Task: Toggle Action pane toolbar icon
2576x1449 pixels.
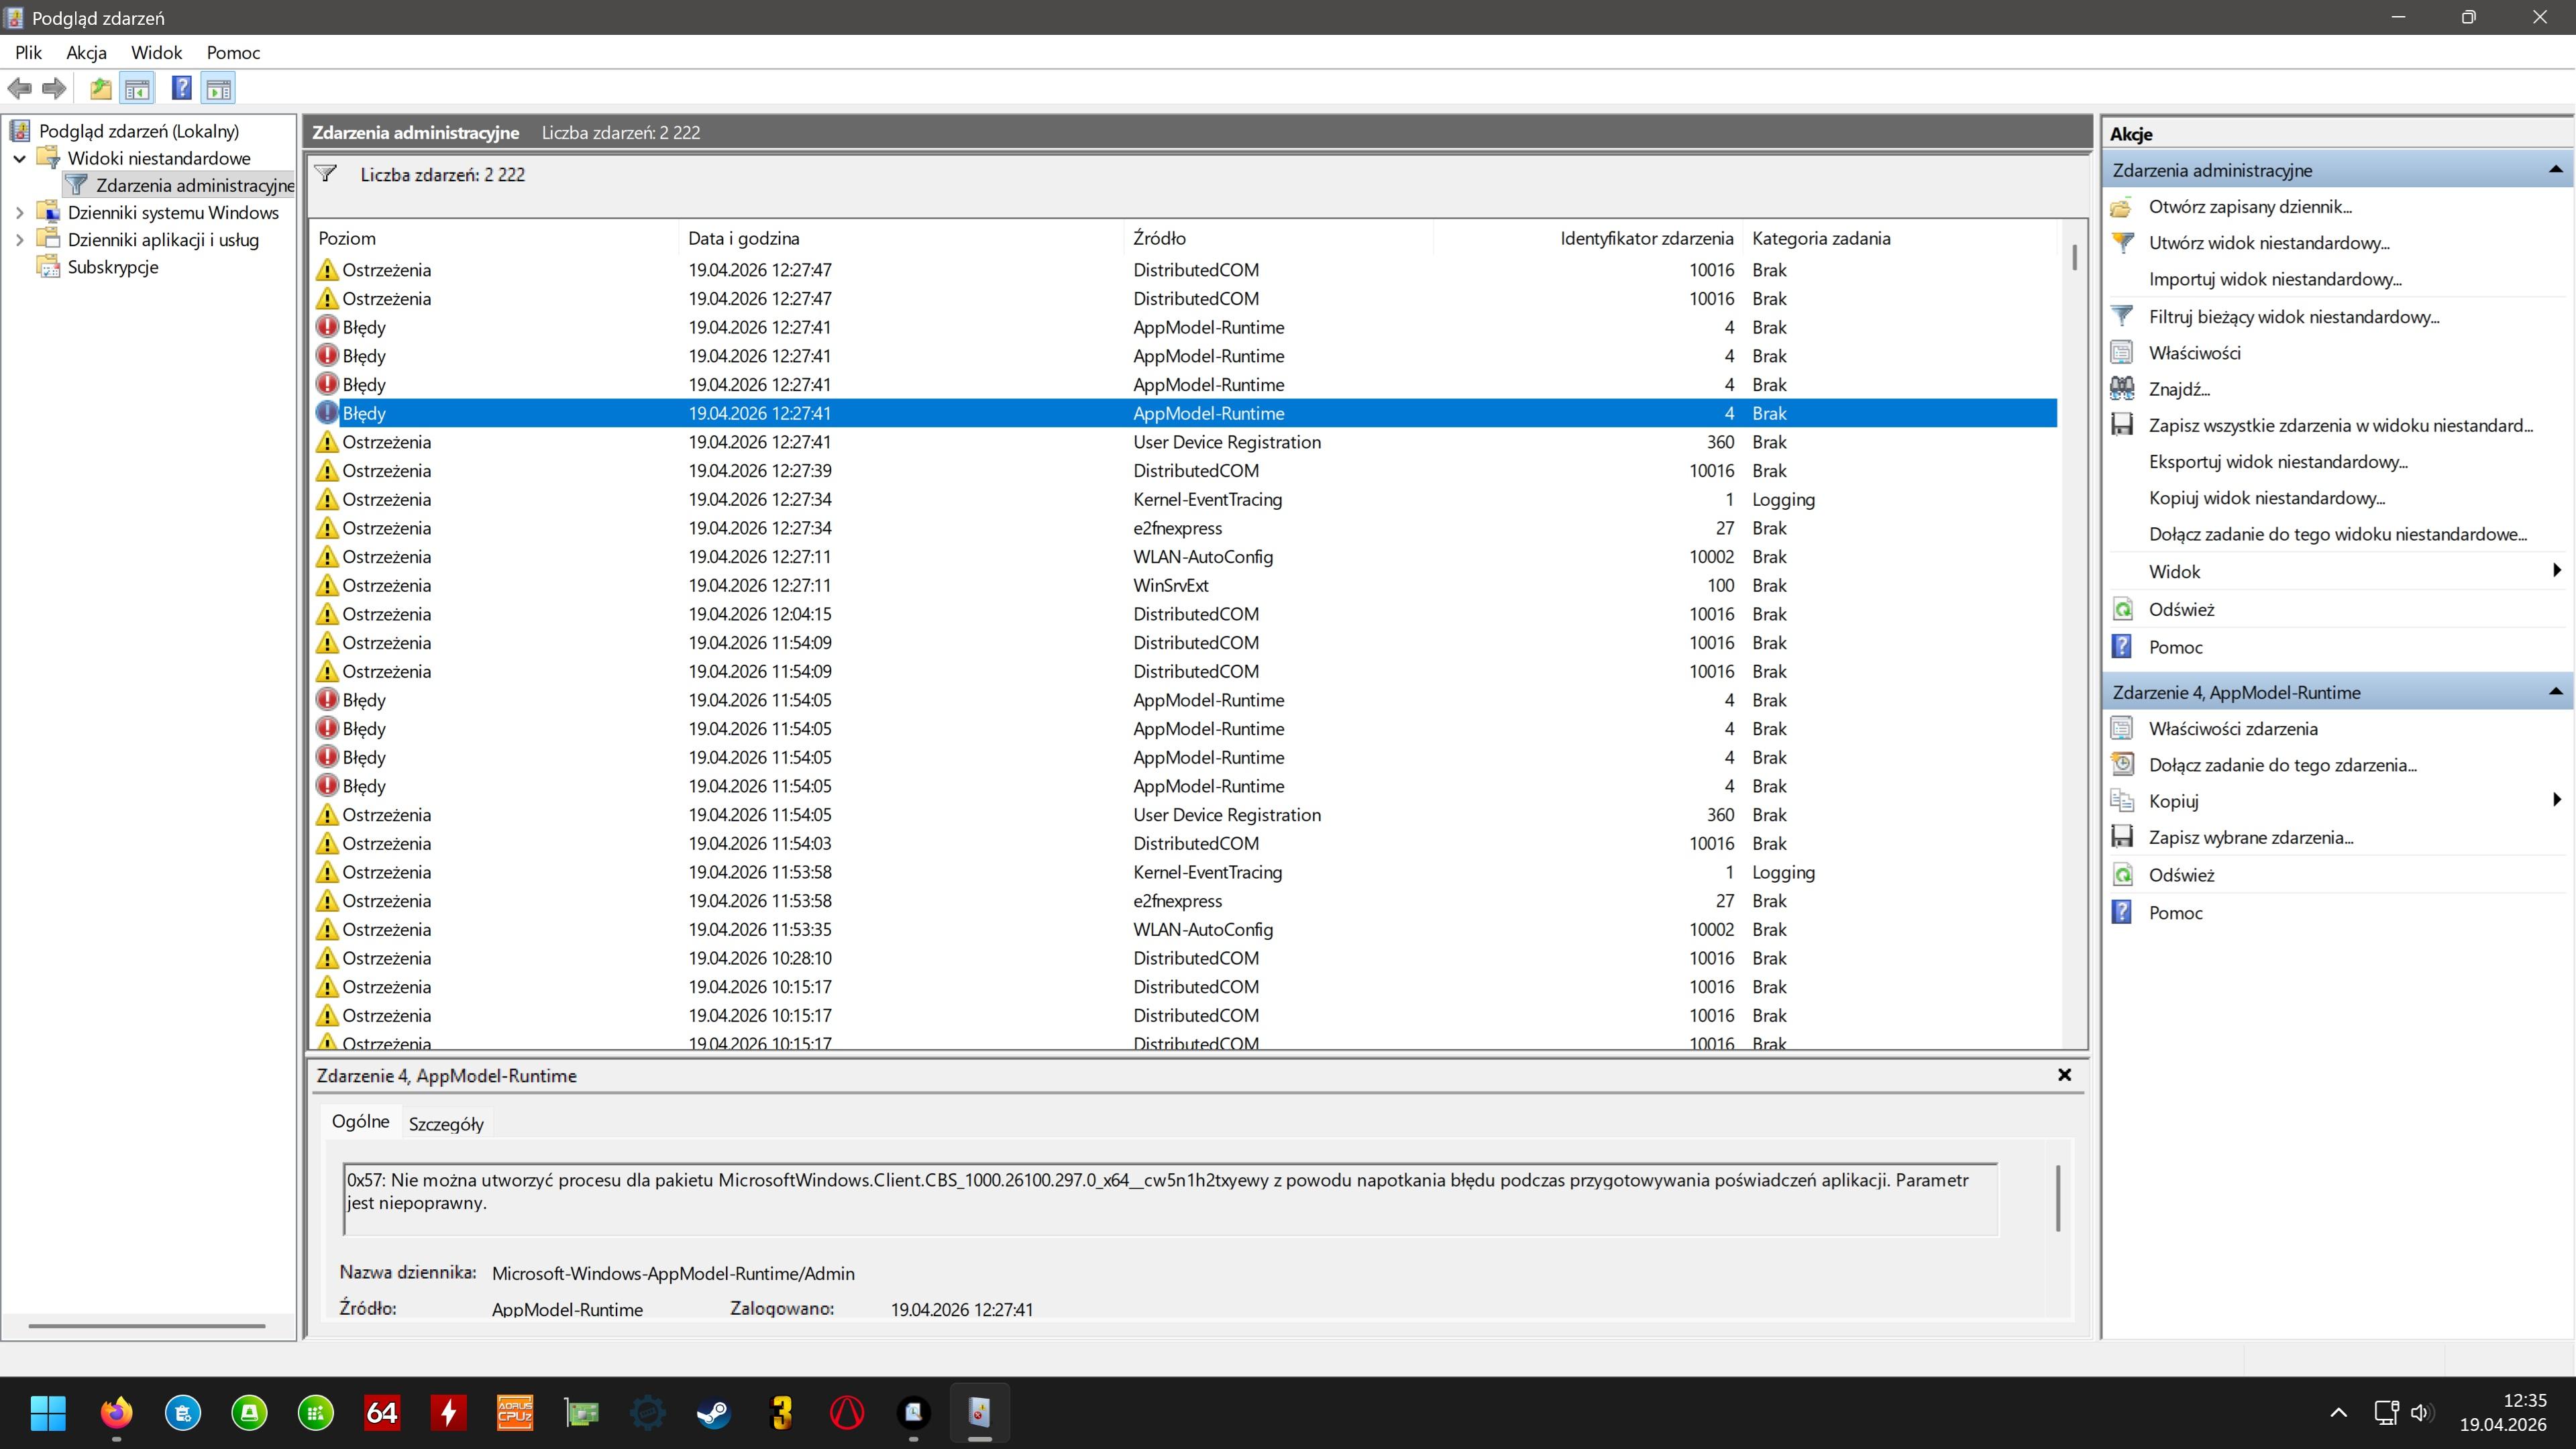Action: [219, 89]
